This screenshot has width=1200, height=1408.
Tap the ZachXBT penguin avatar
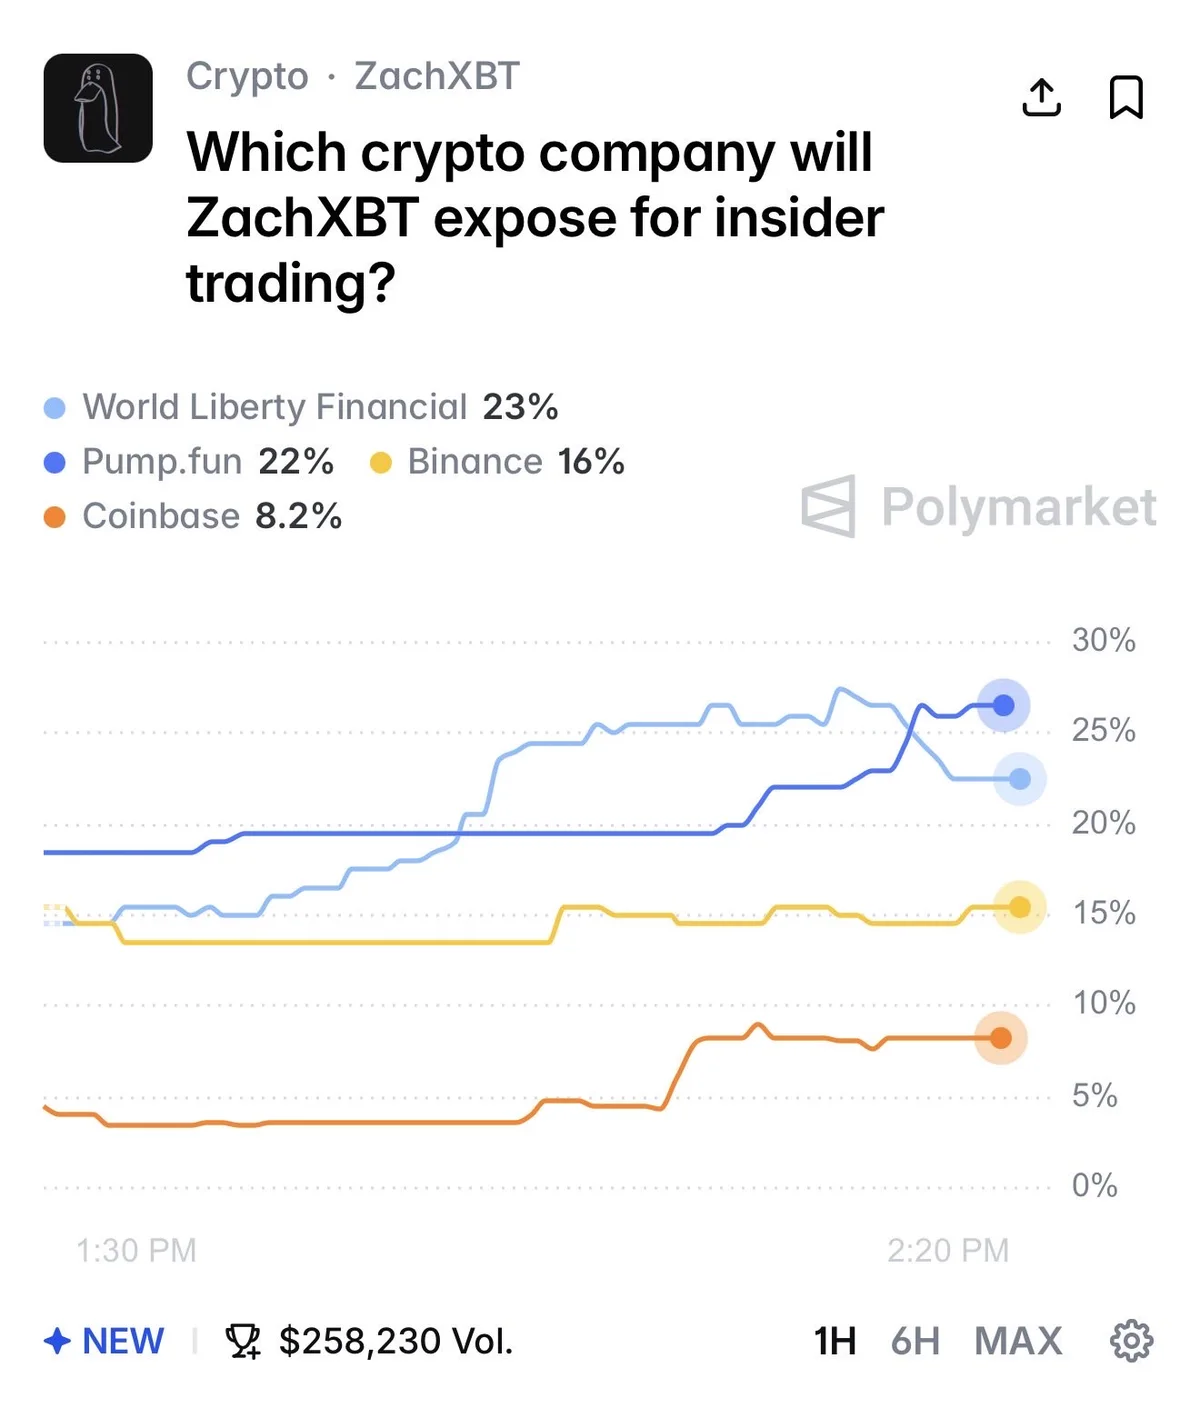(98, 108)
